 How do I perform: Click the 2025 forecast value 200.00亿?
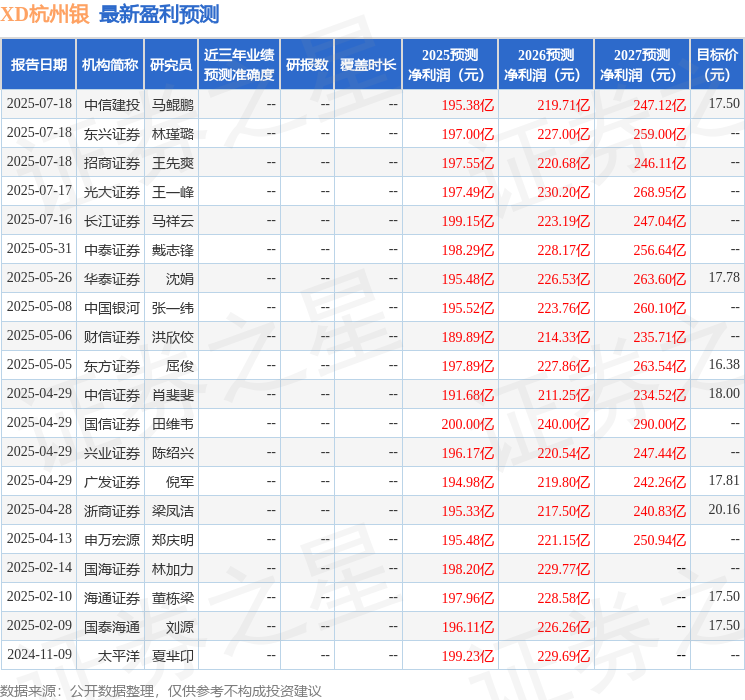(x=468, y=424)
